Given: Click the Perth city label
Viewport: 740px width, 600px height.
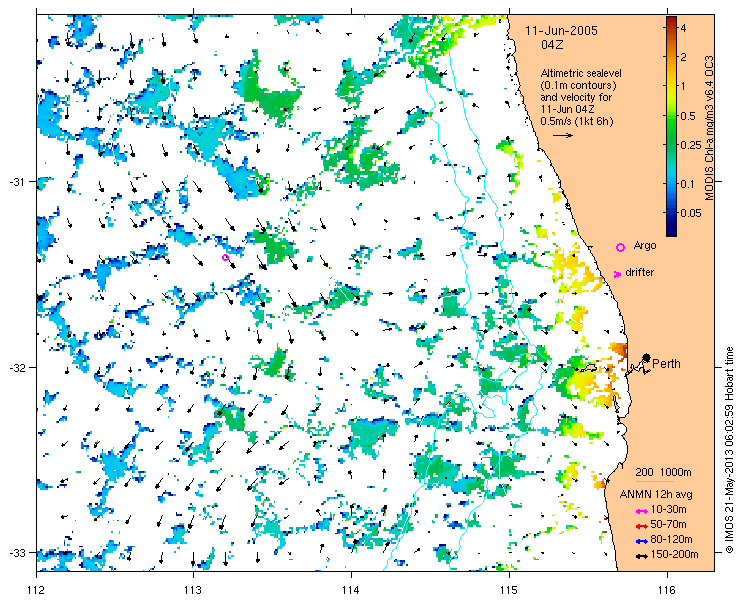Looking at the screenshot, I should point(666,363).
